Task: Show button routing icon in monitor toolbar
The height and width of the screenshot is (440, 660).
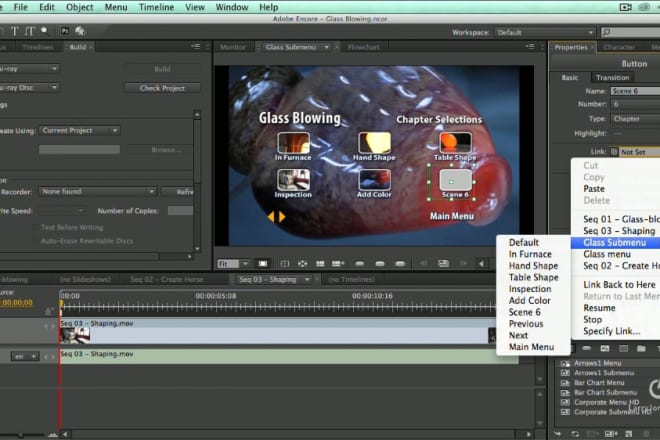Action: coord(302,264)
